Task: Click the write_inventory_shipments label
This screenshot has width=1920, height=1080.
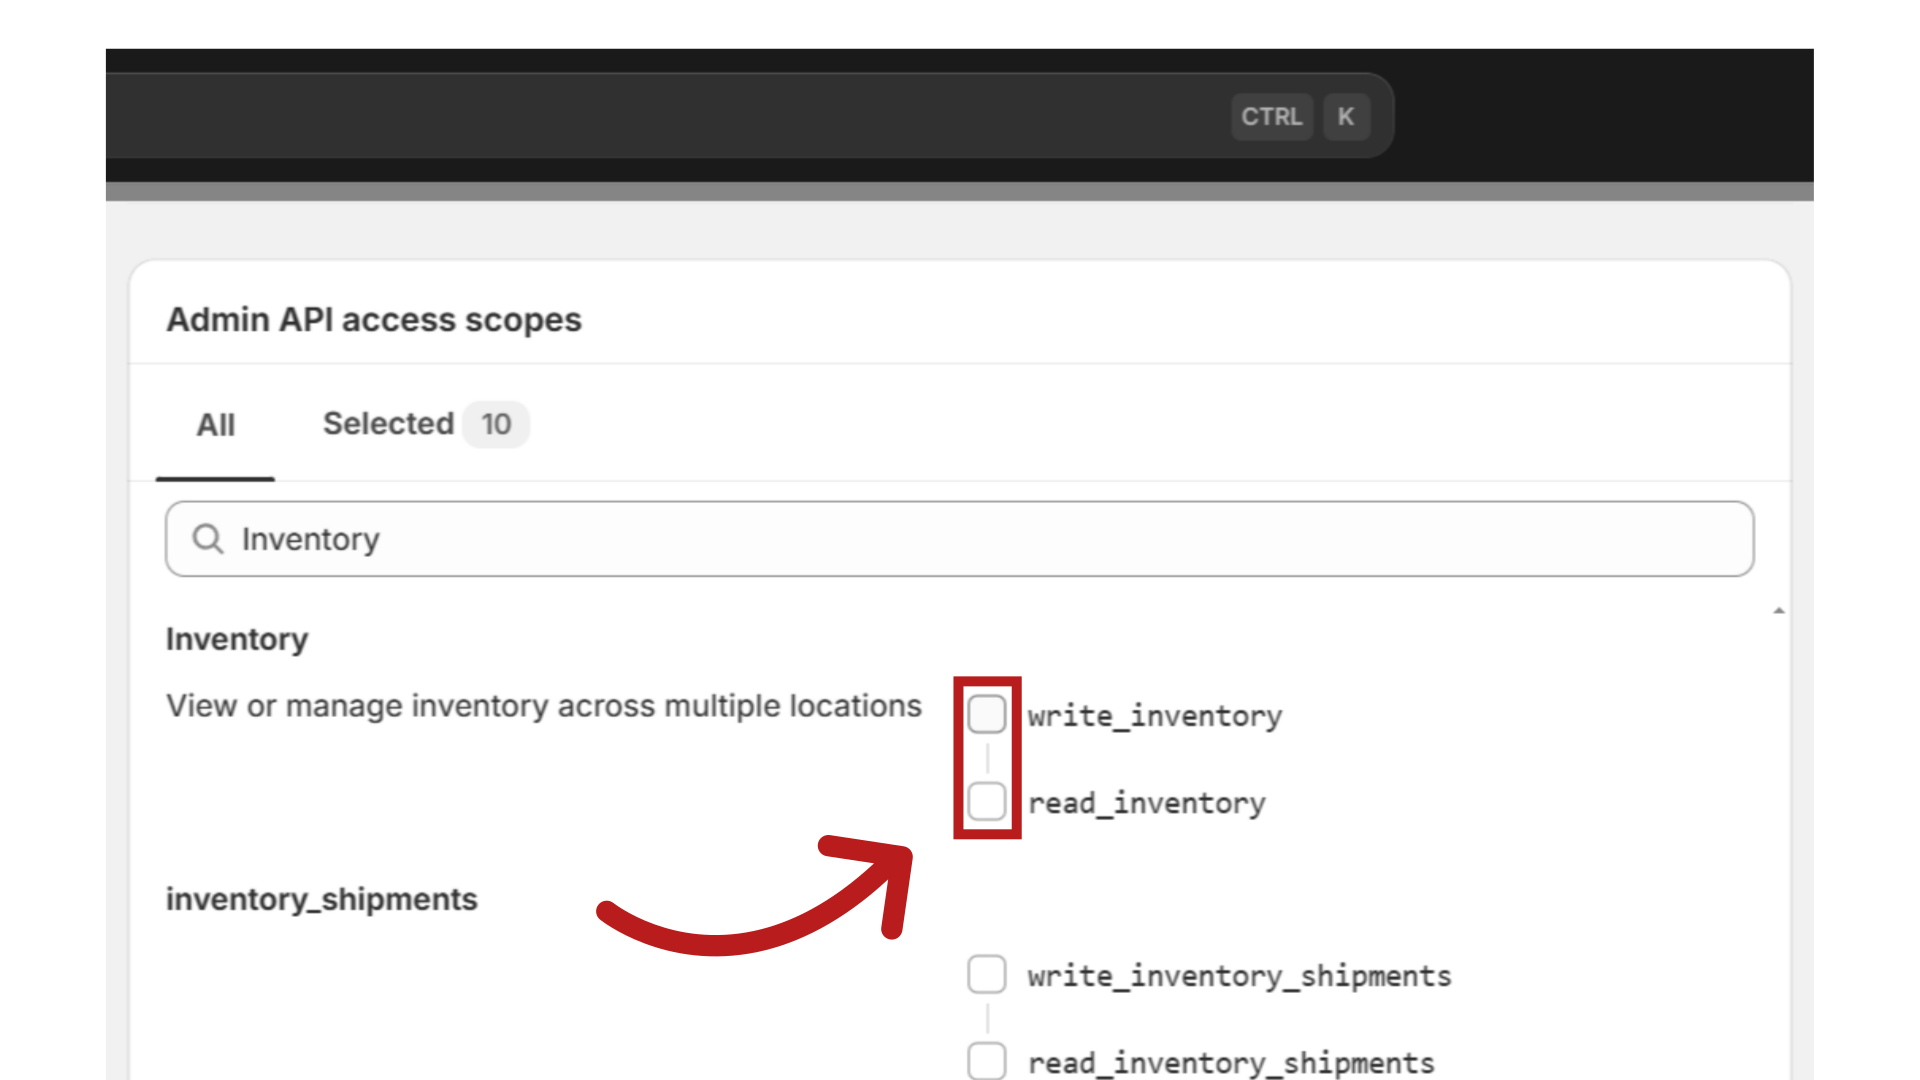Action: 1239,976
